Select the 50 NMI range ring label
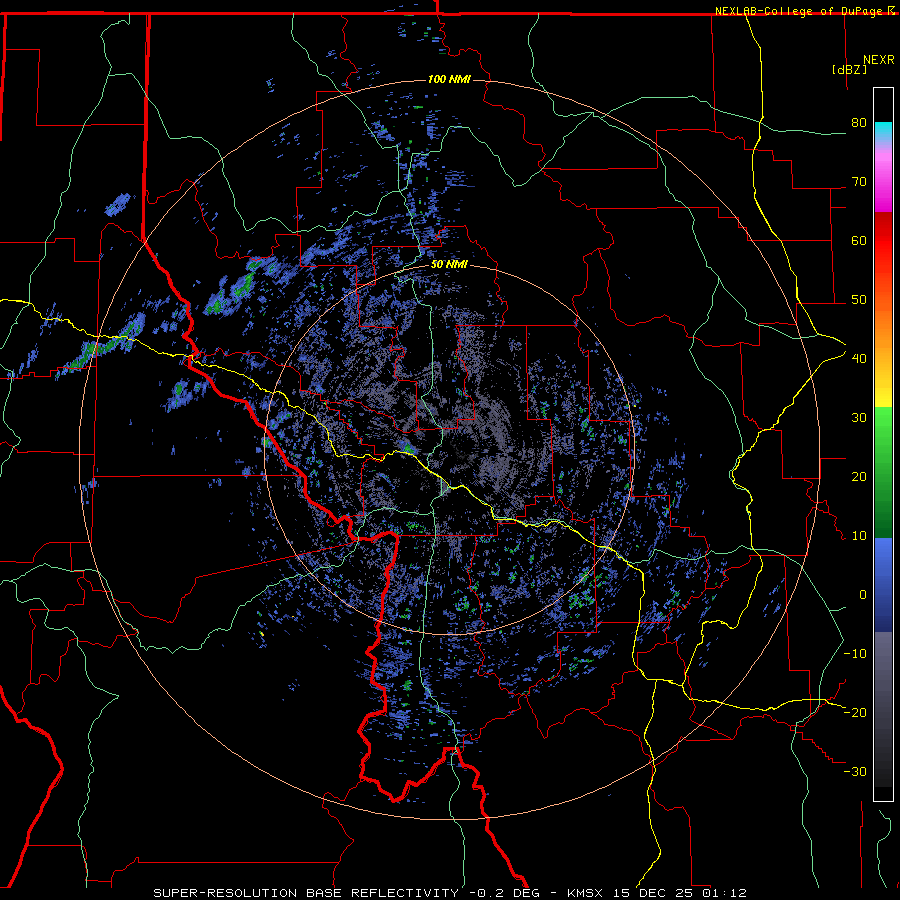The width and height of the screenshot is (900, 900). [x=449, y=265]
